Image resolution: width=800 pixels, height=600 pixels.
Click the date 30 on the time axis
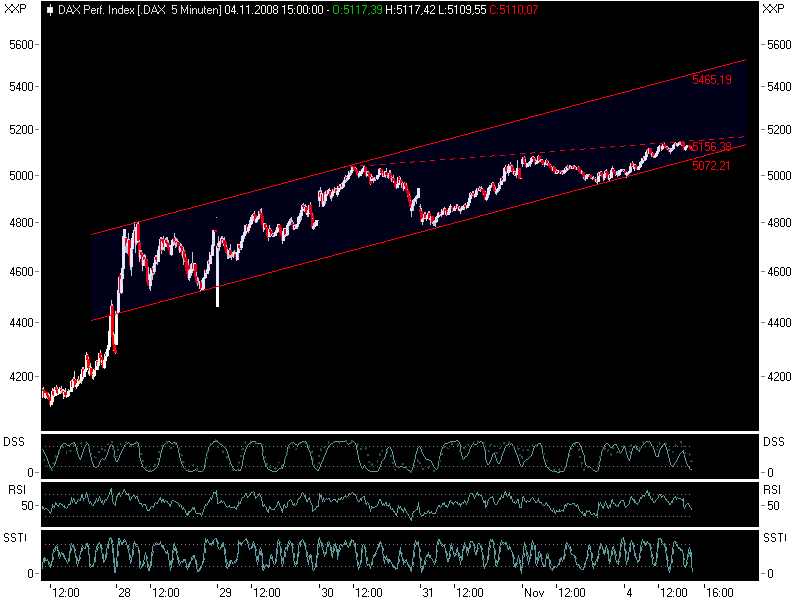click(x=327, y=593)
